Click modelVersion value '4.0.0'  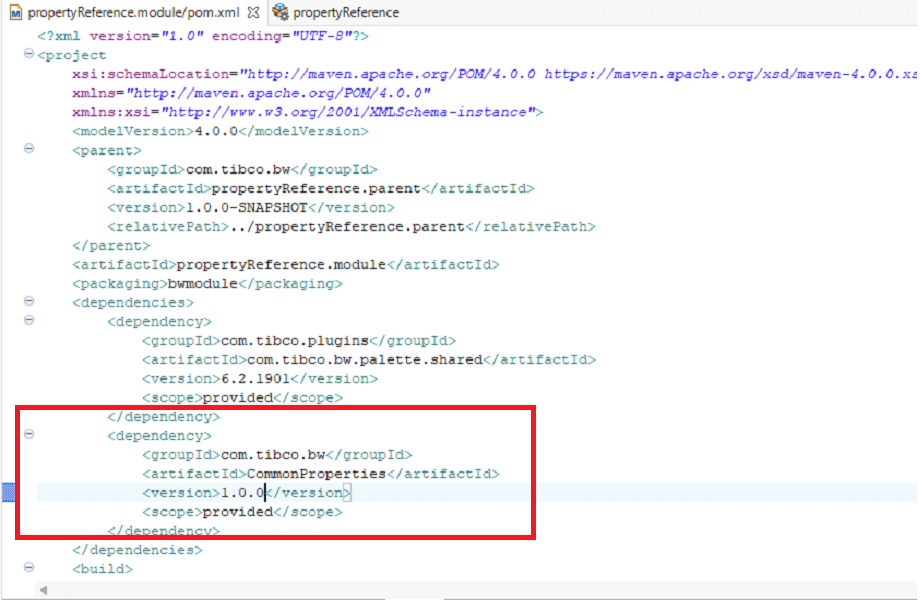coord(216,131)
